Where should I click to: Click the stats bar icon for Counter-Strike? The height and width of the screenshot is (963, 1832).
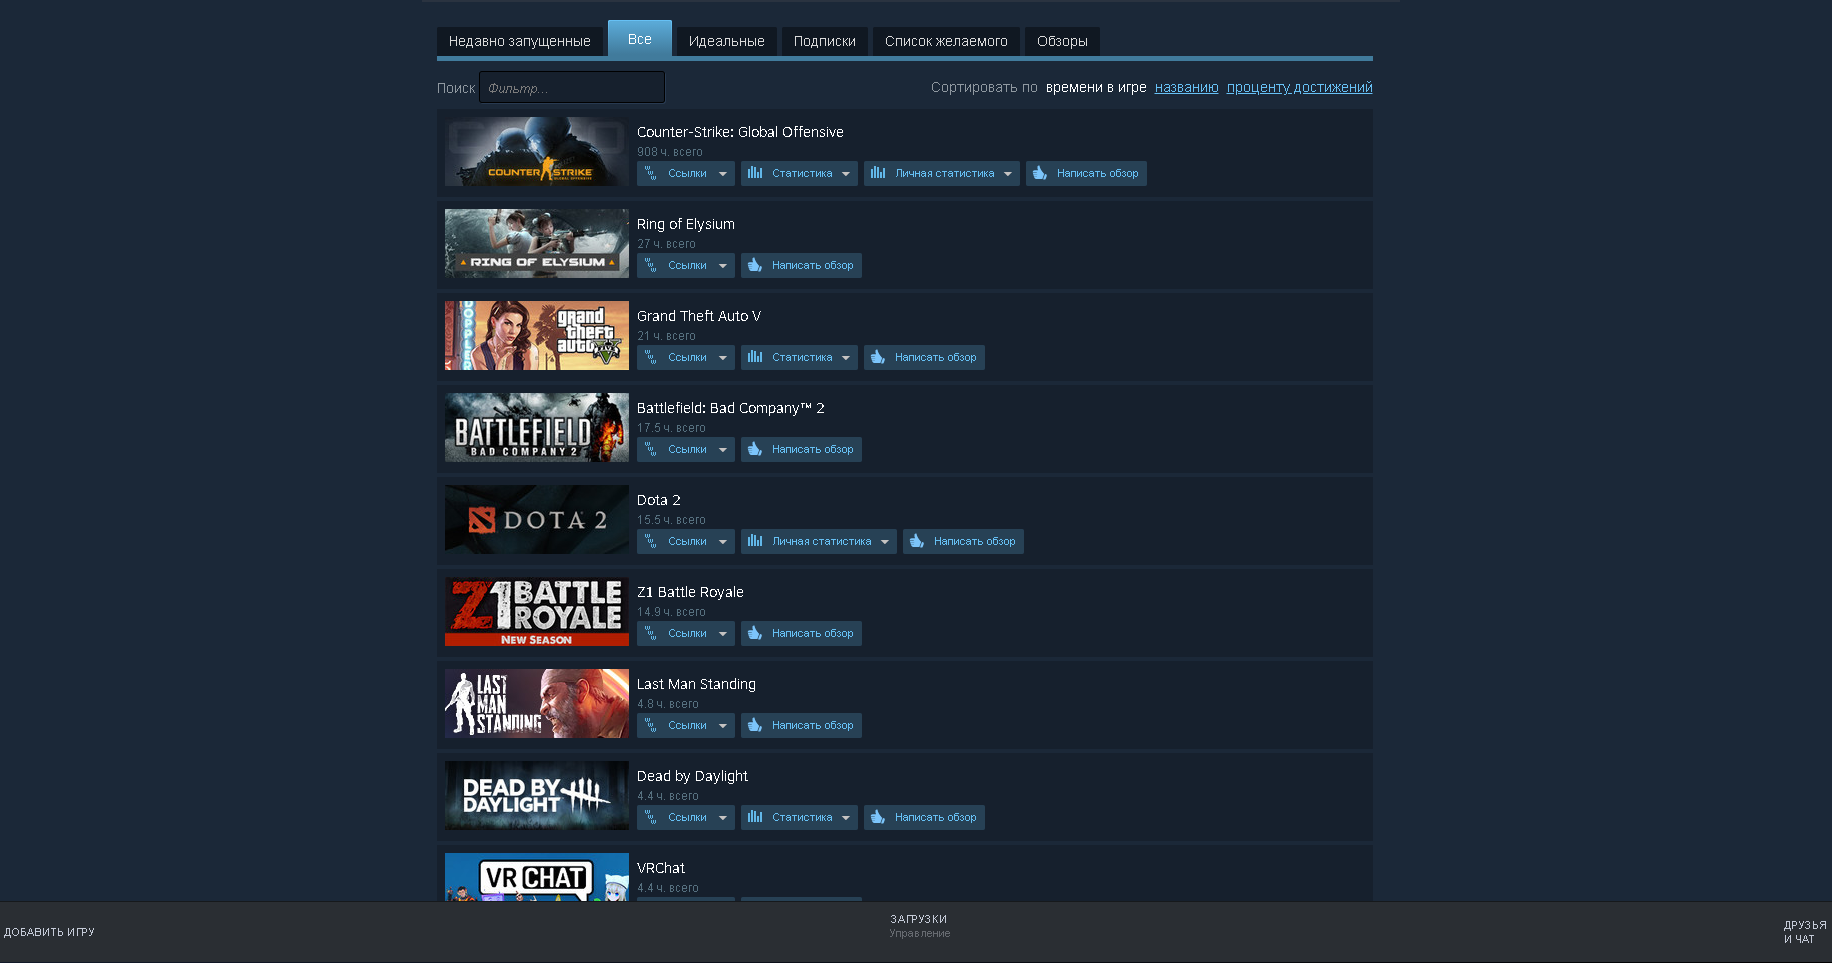[x=755, y=173]
